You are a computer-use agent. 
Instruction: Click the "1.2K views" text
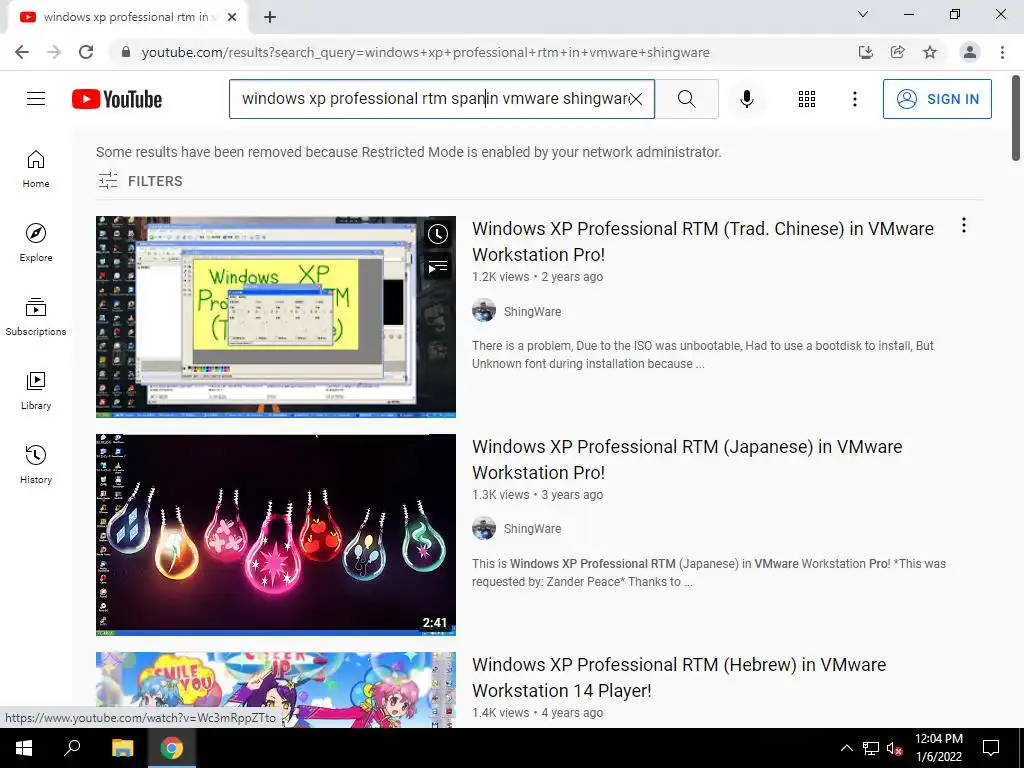pyautogui.click(x=500, y=277)
